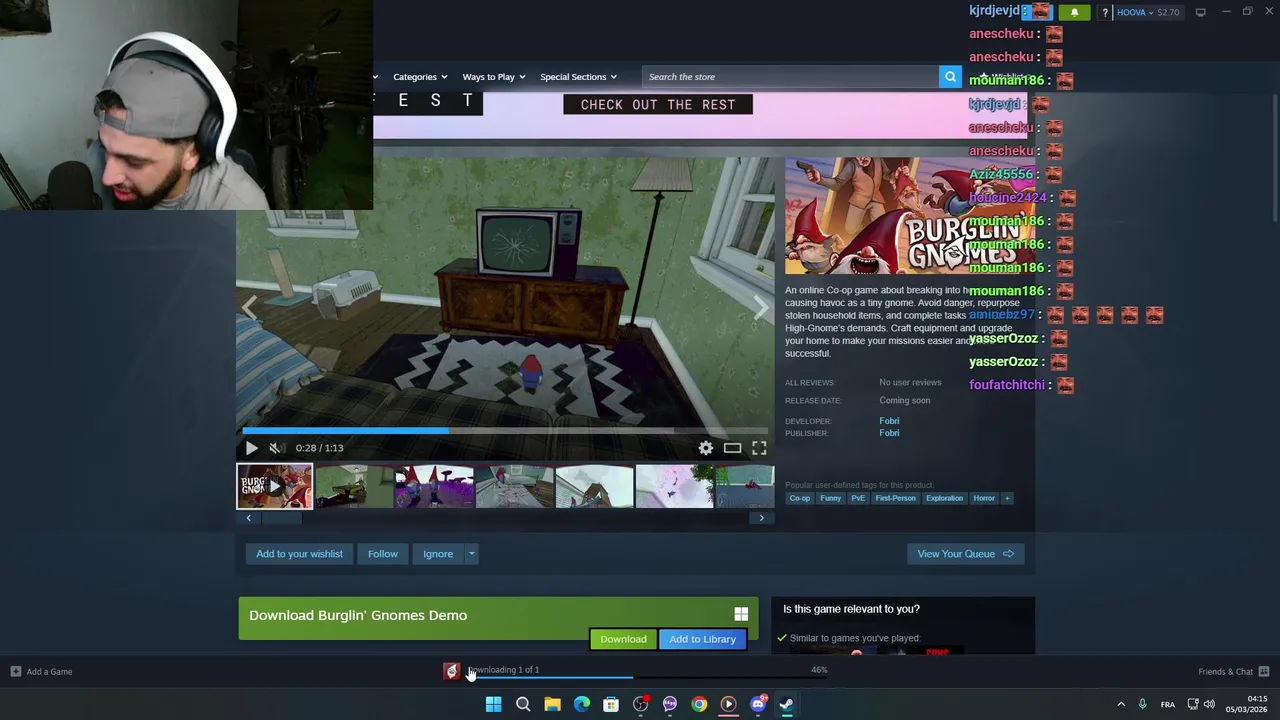Select the First-Person tag

tap(895, 498)
